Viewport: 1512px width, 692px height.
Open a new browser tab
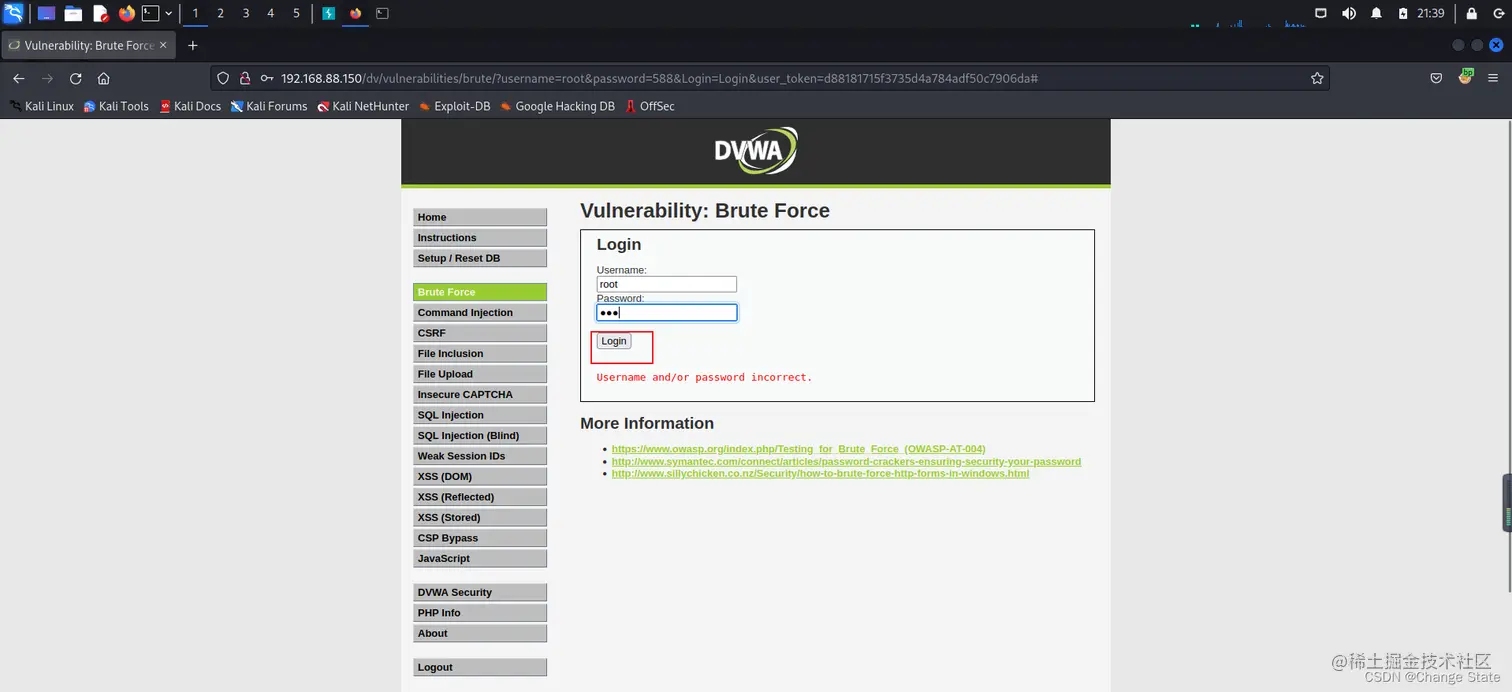(x=193, y=45)
